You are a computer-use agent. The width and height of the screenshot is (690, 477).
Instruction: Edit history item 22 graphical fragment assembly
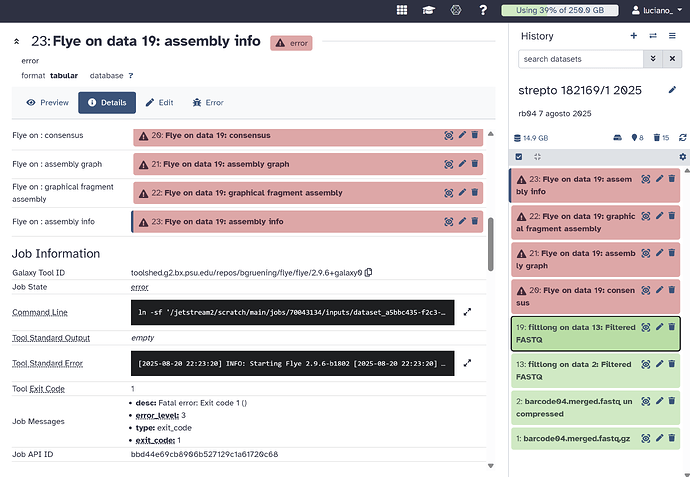659,216
